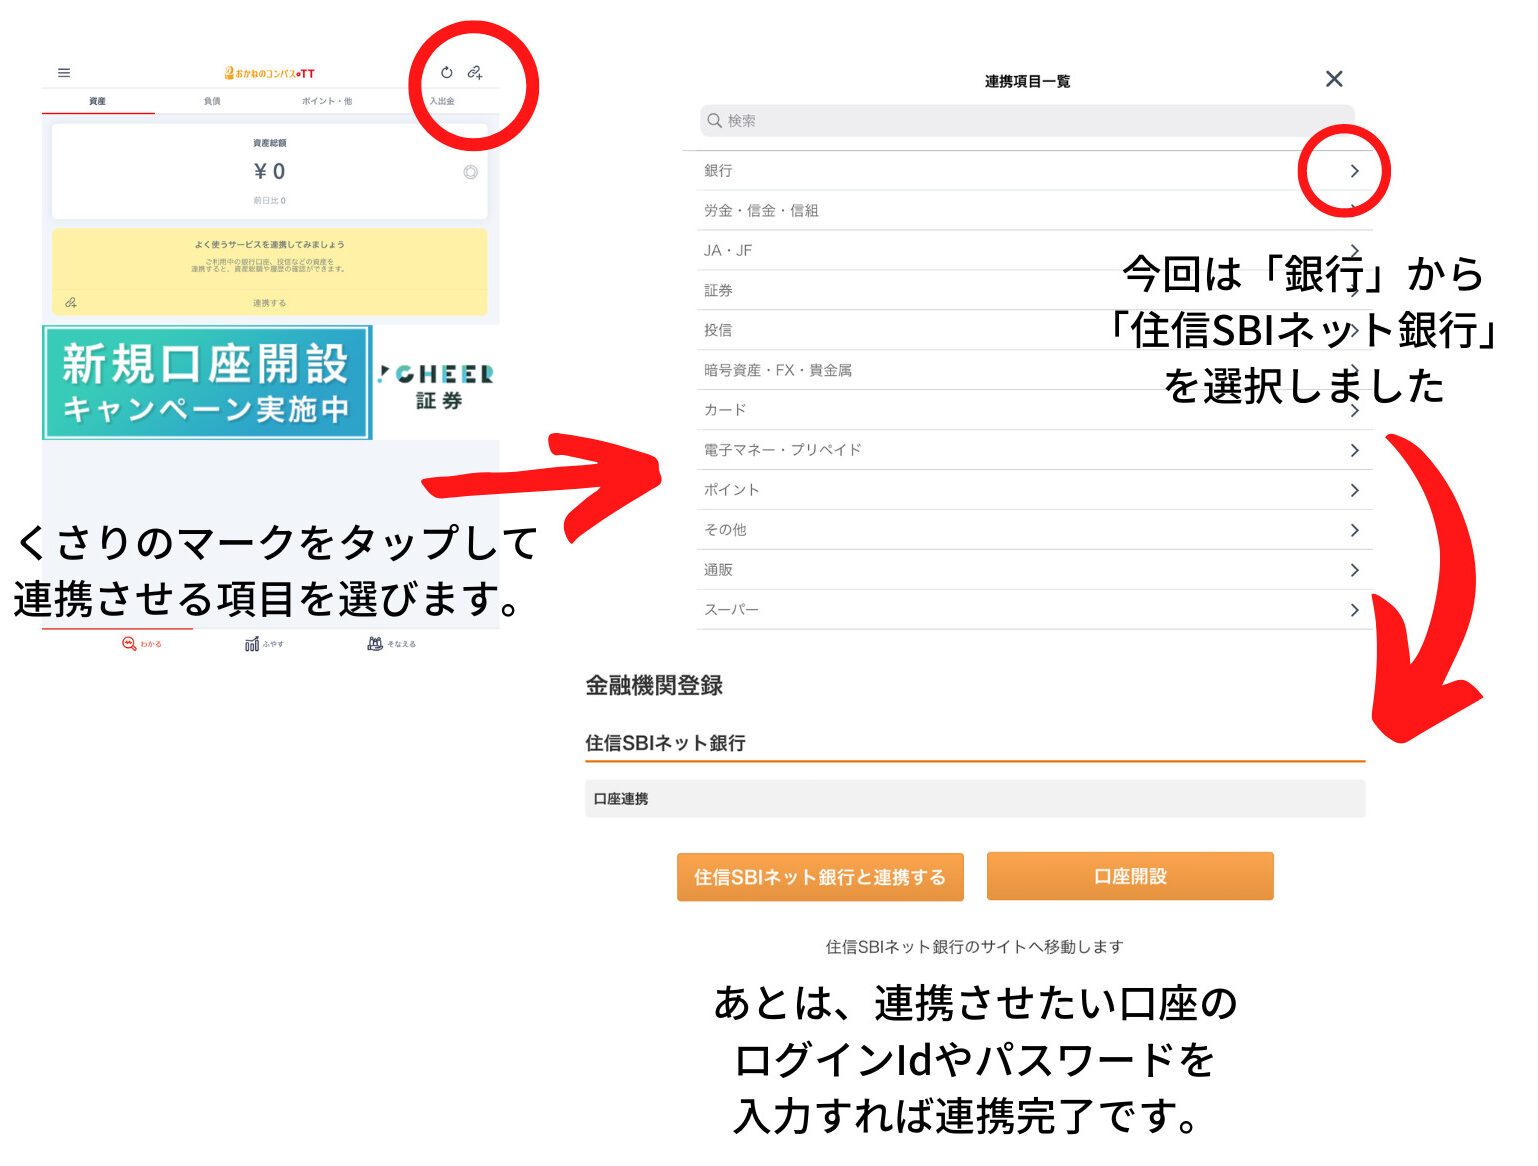Open the 新規口座開設キャンペーン banner

click(x=207, y=383)
